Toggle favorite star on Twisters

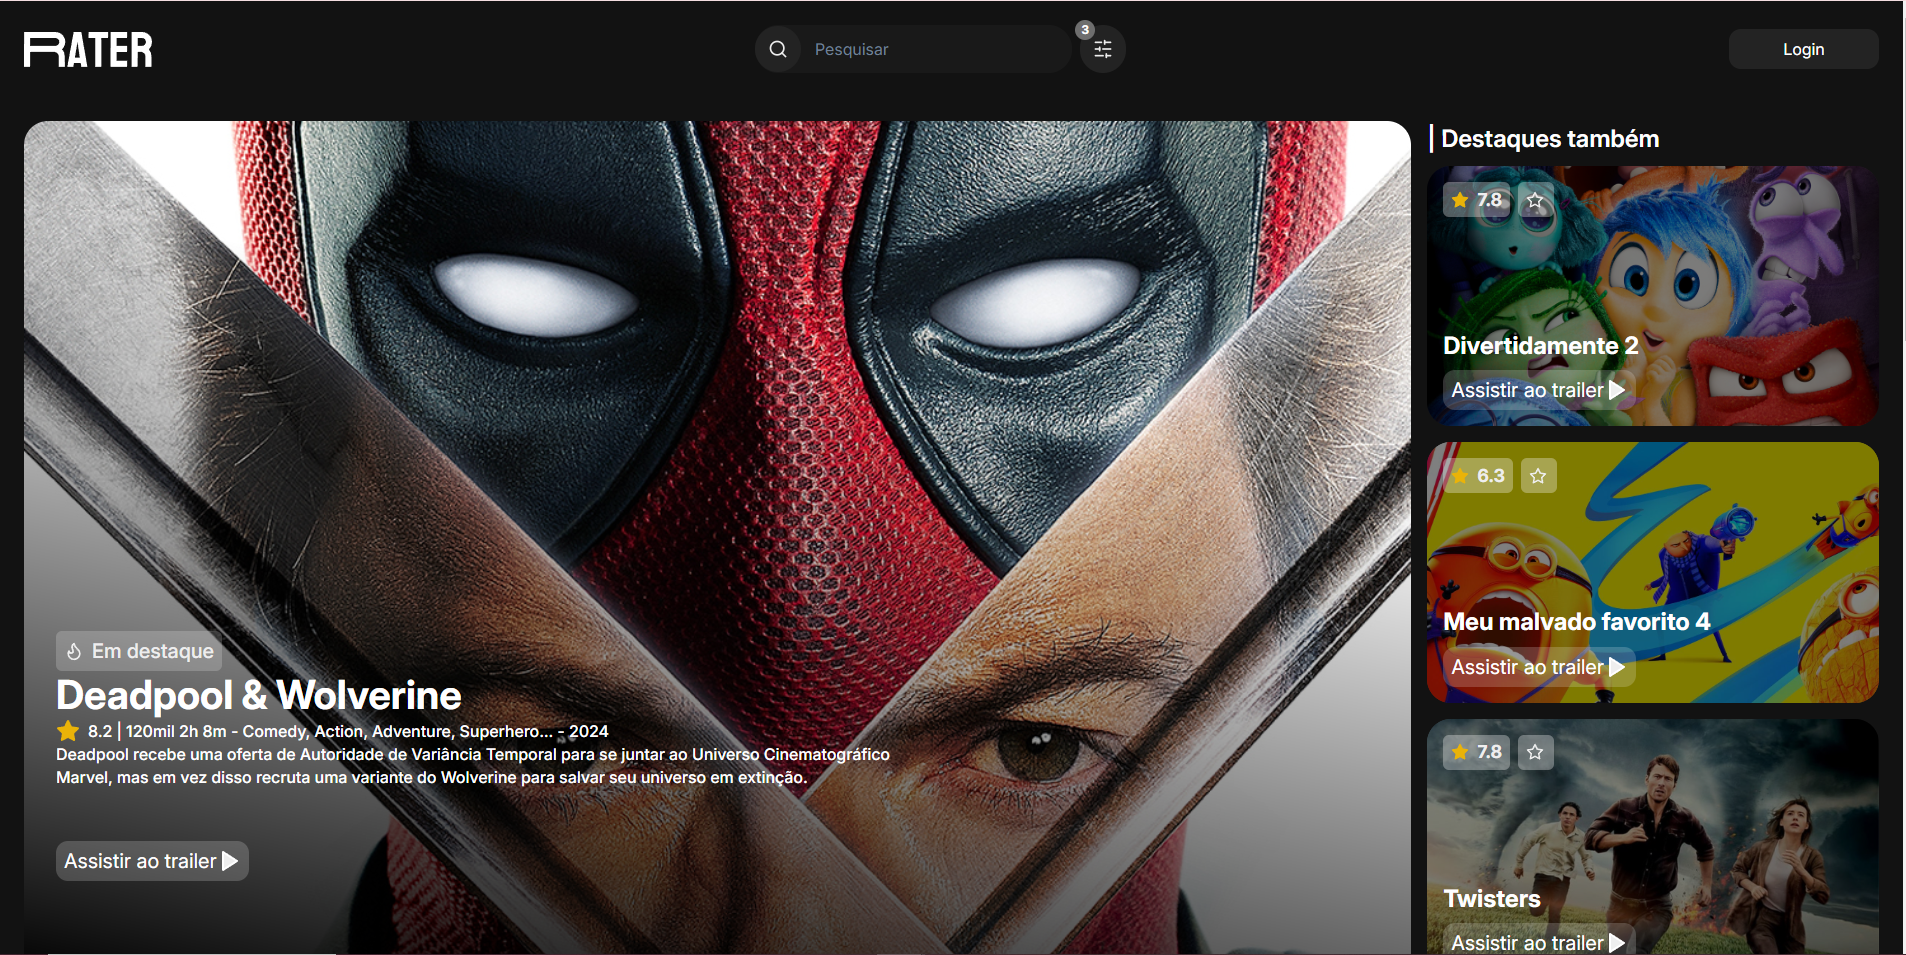[x=1536, y=752]
